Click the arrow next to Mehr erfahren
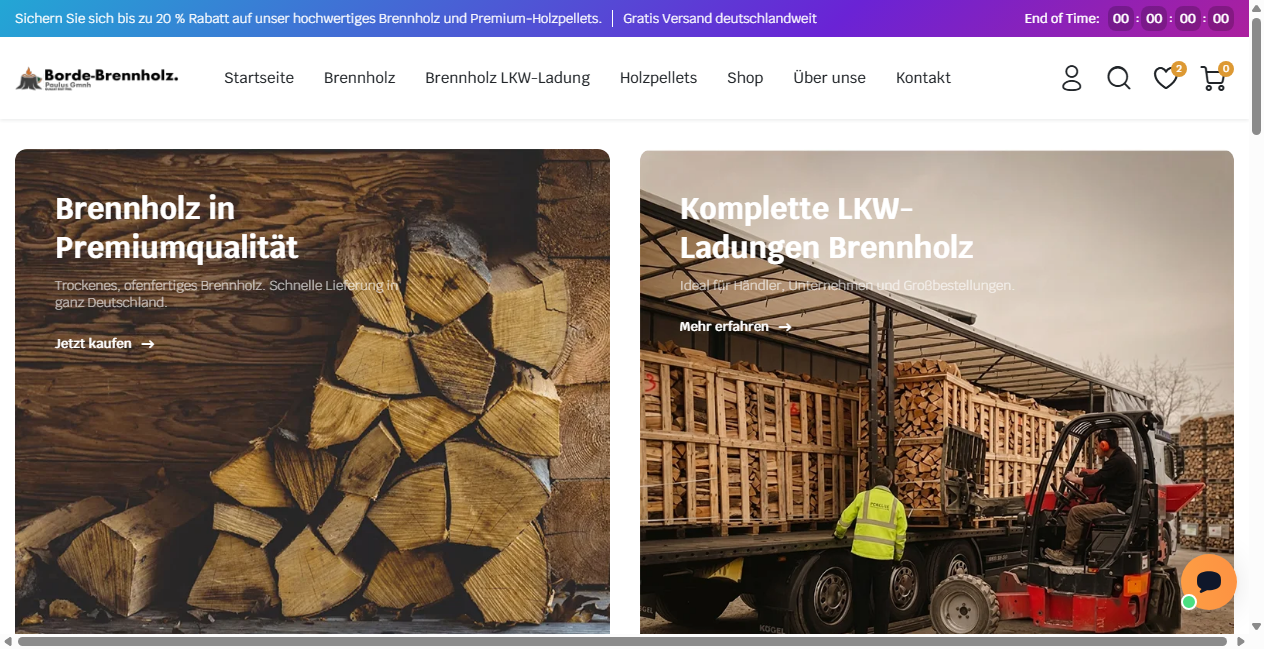 pyautogui.click(x=785, y=327)
